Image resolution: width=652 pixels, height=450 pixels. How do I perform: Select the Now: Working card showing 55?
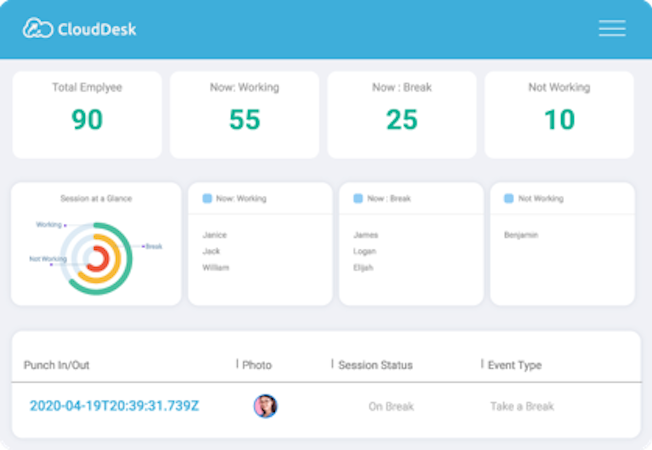coord(244,115)
